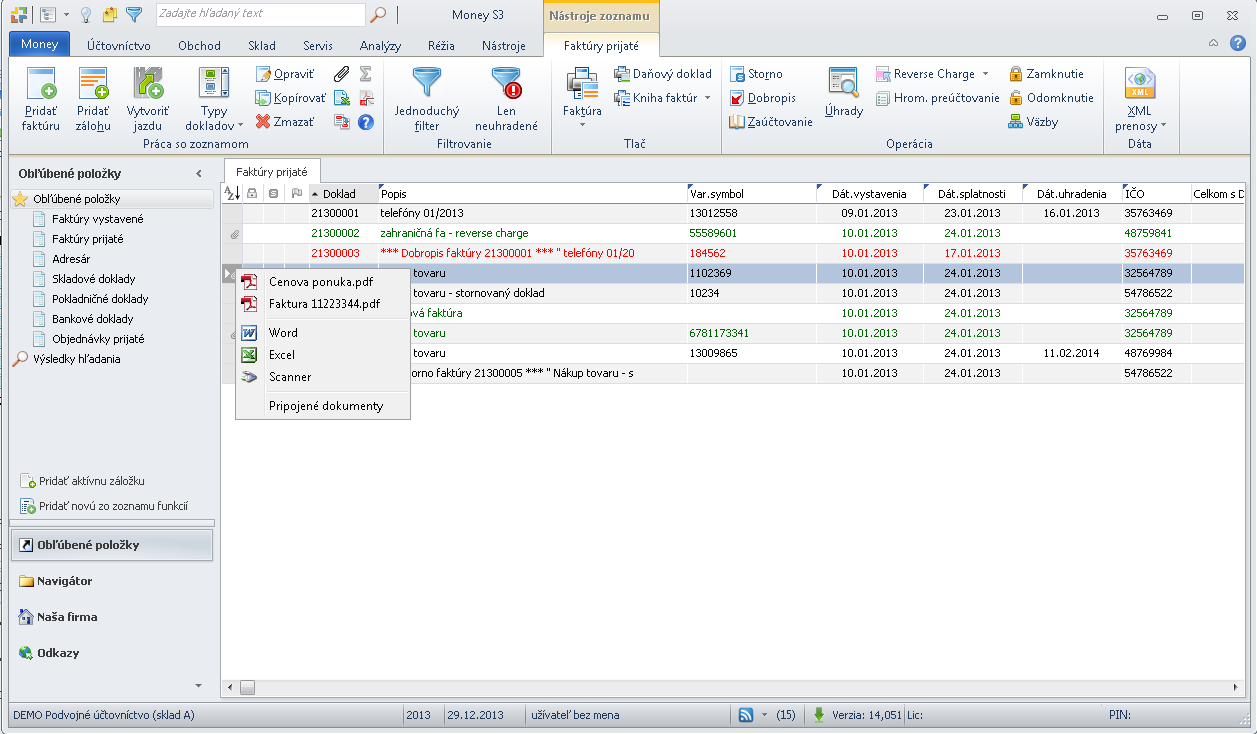Open the Reverse Charge dropdown arrow
This screenshot has height=734, width=1257.
985,74
